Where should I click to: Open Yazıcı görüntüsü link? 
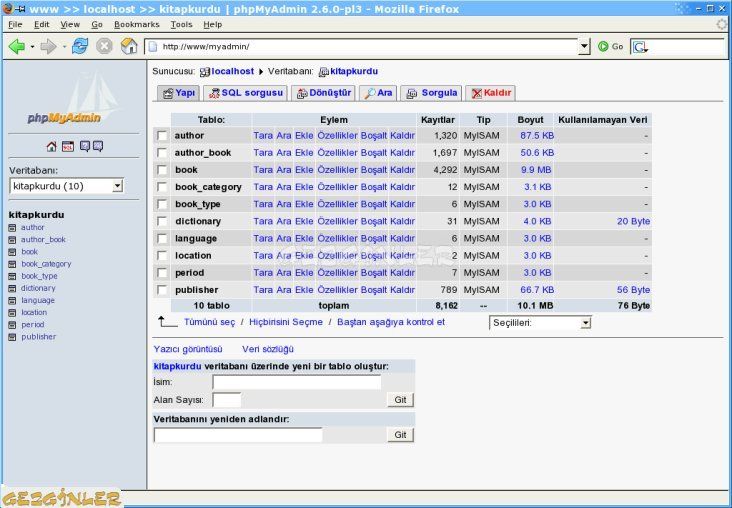click(x=188, y=349)
